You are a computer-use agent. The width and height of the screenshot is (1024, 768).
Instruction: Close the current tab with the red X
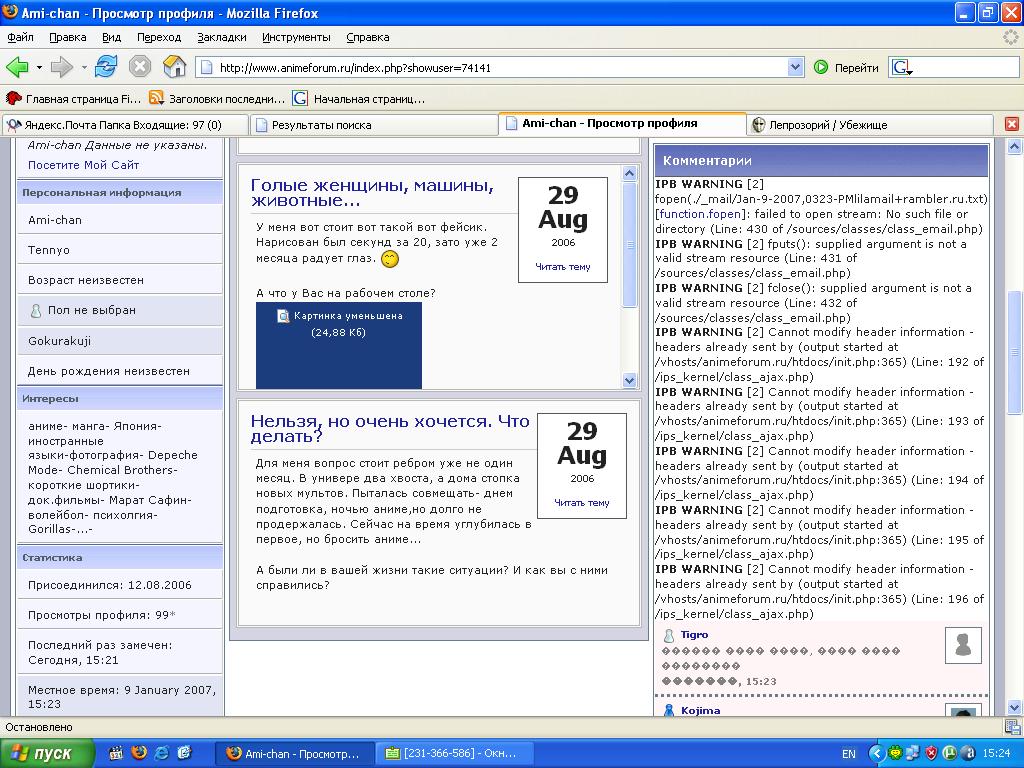point(1012,124)
